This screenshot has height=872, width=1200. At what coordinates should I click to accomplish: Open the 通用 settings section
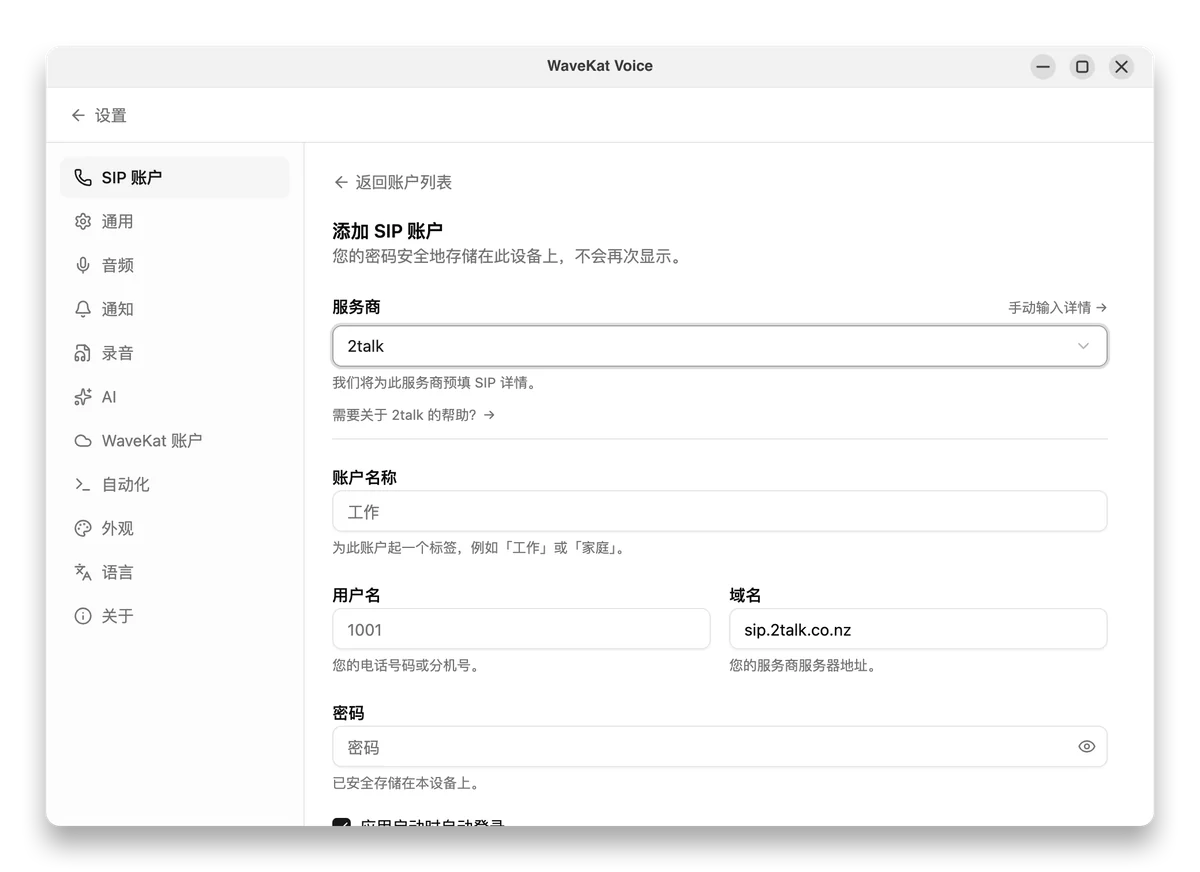[175, 222]
